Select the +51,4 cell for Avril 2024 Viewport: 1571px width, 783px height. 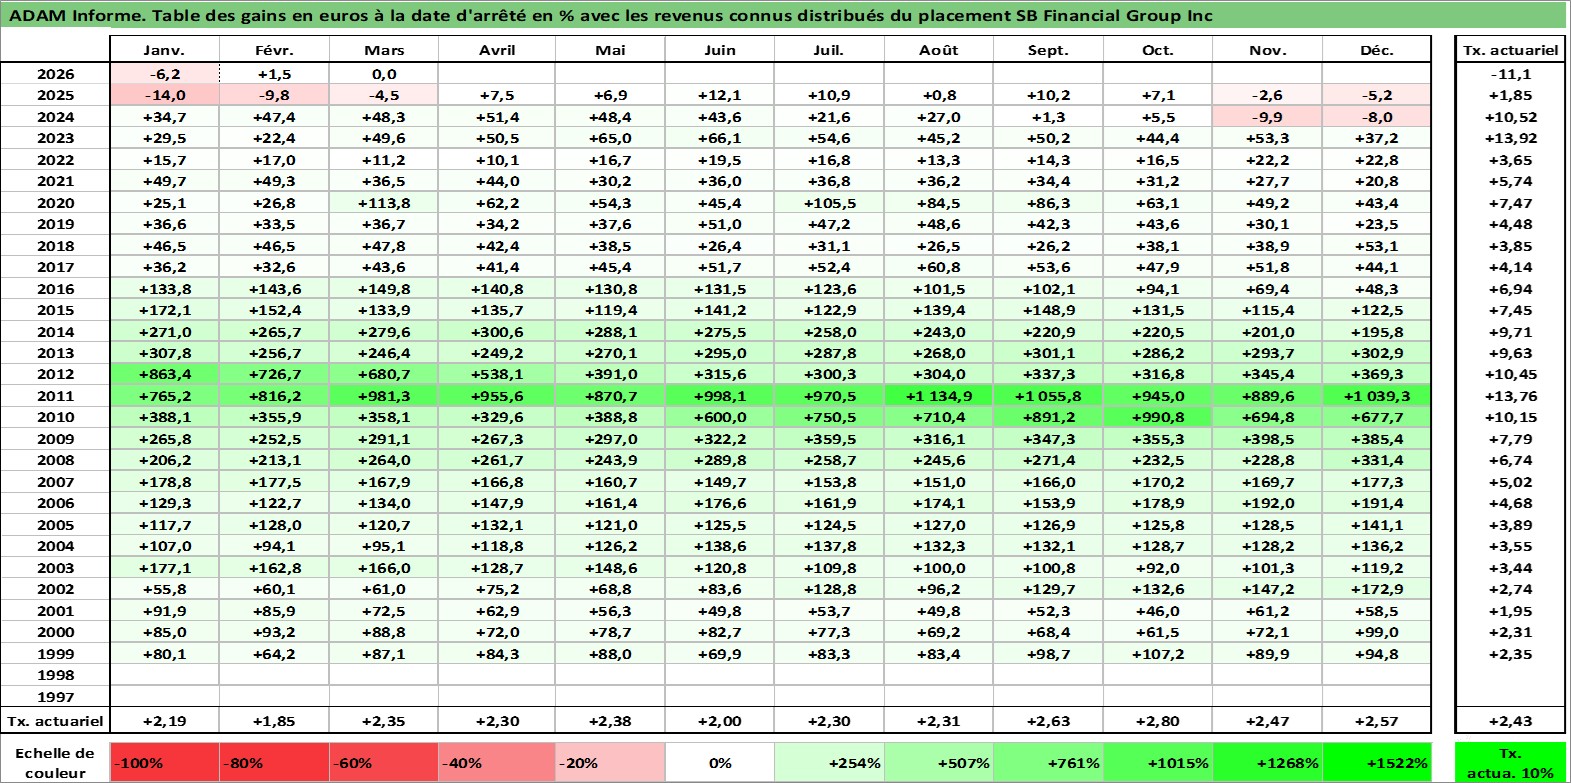click(x=497, y=117)
